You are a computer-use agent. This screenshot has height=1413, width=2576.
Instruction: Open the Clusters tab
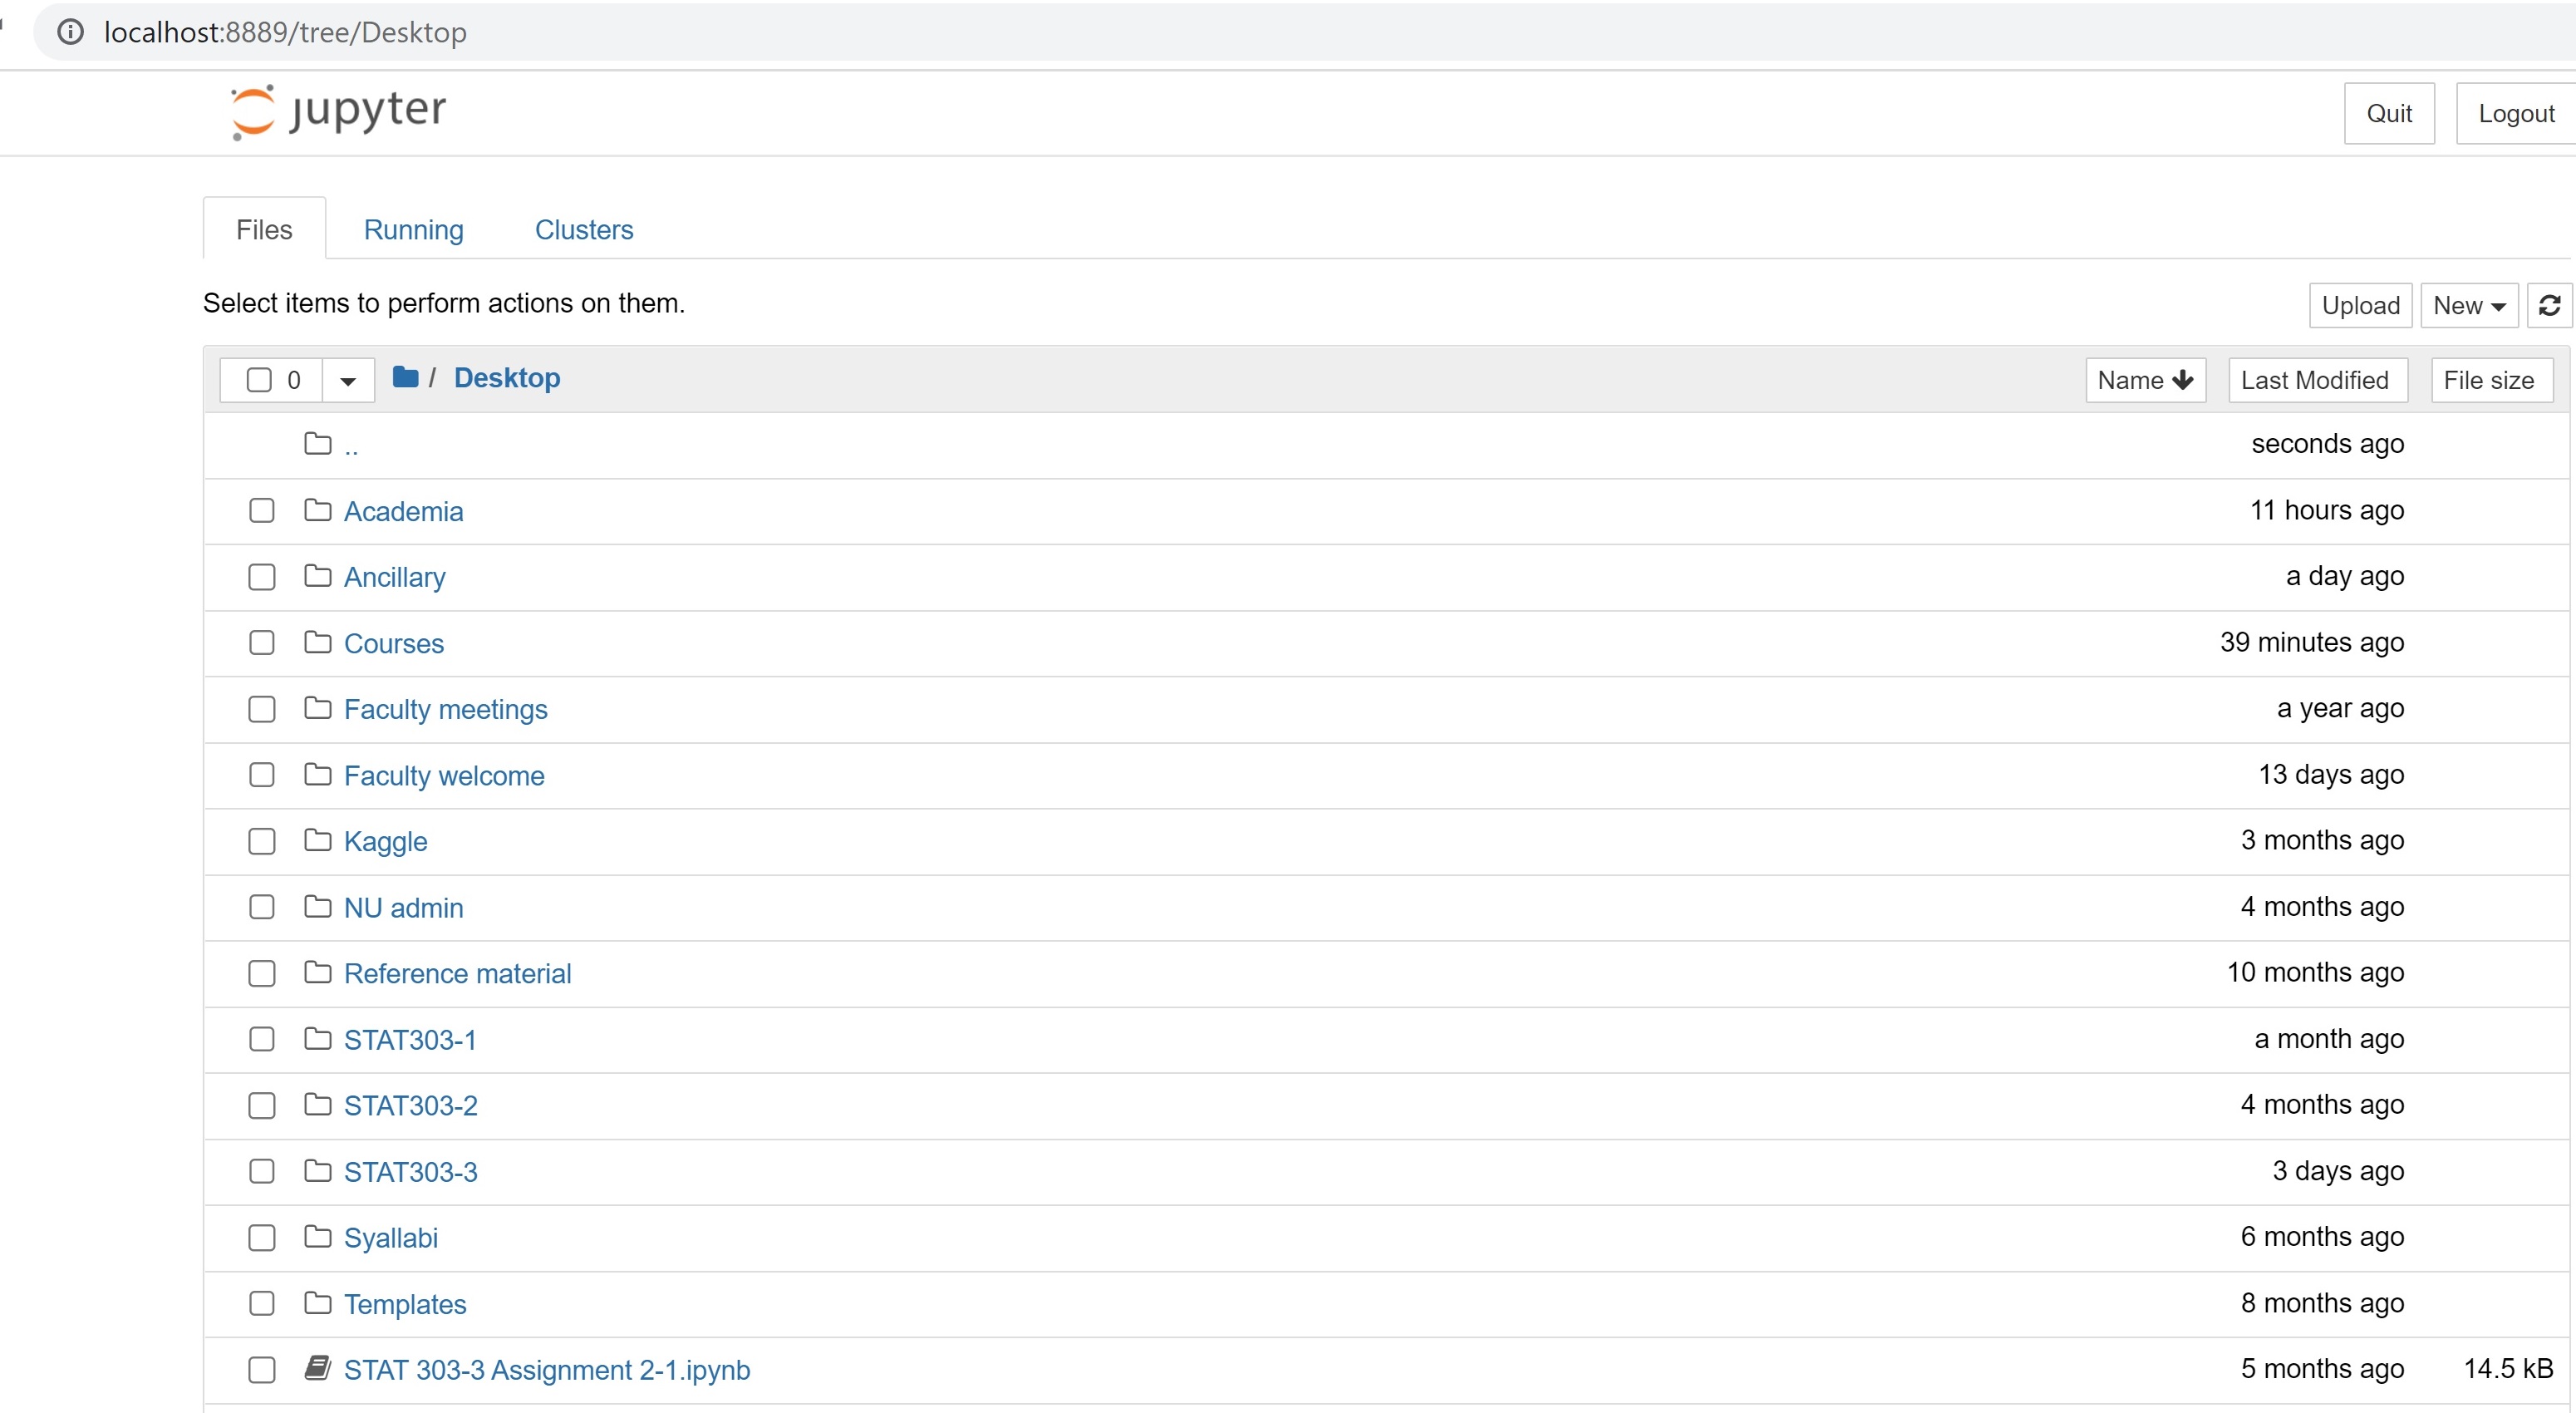point(583,230)
